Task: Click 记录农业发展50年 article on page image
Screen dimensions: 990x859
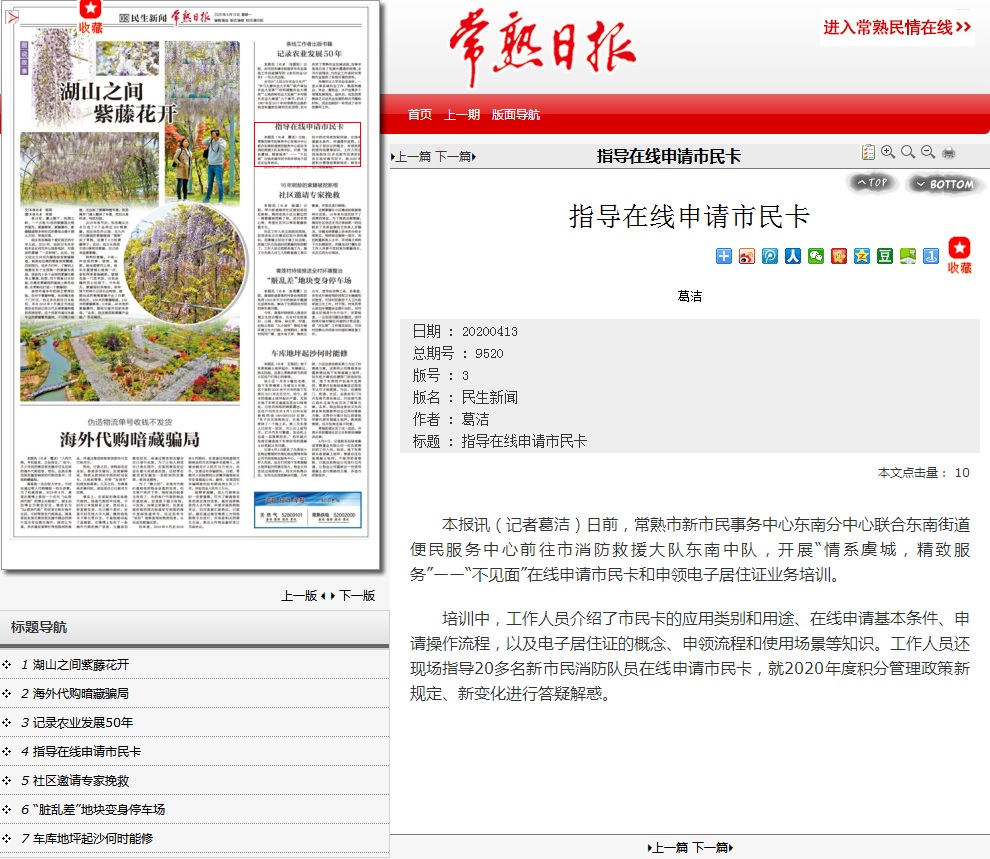Action: coord(309,76)
